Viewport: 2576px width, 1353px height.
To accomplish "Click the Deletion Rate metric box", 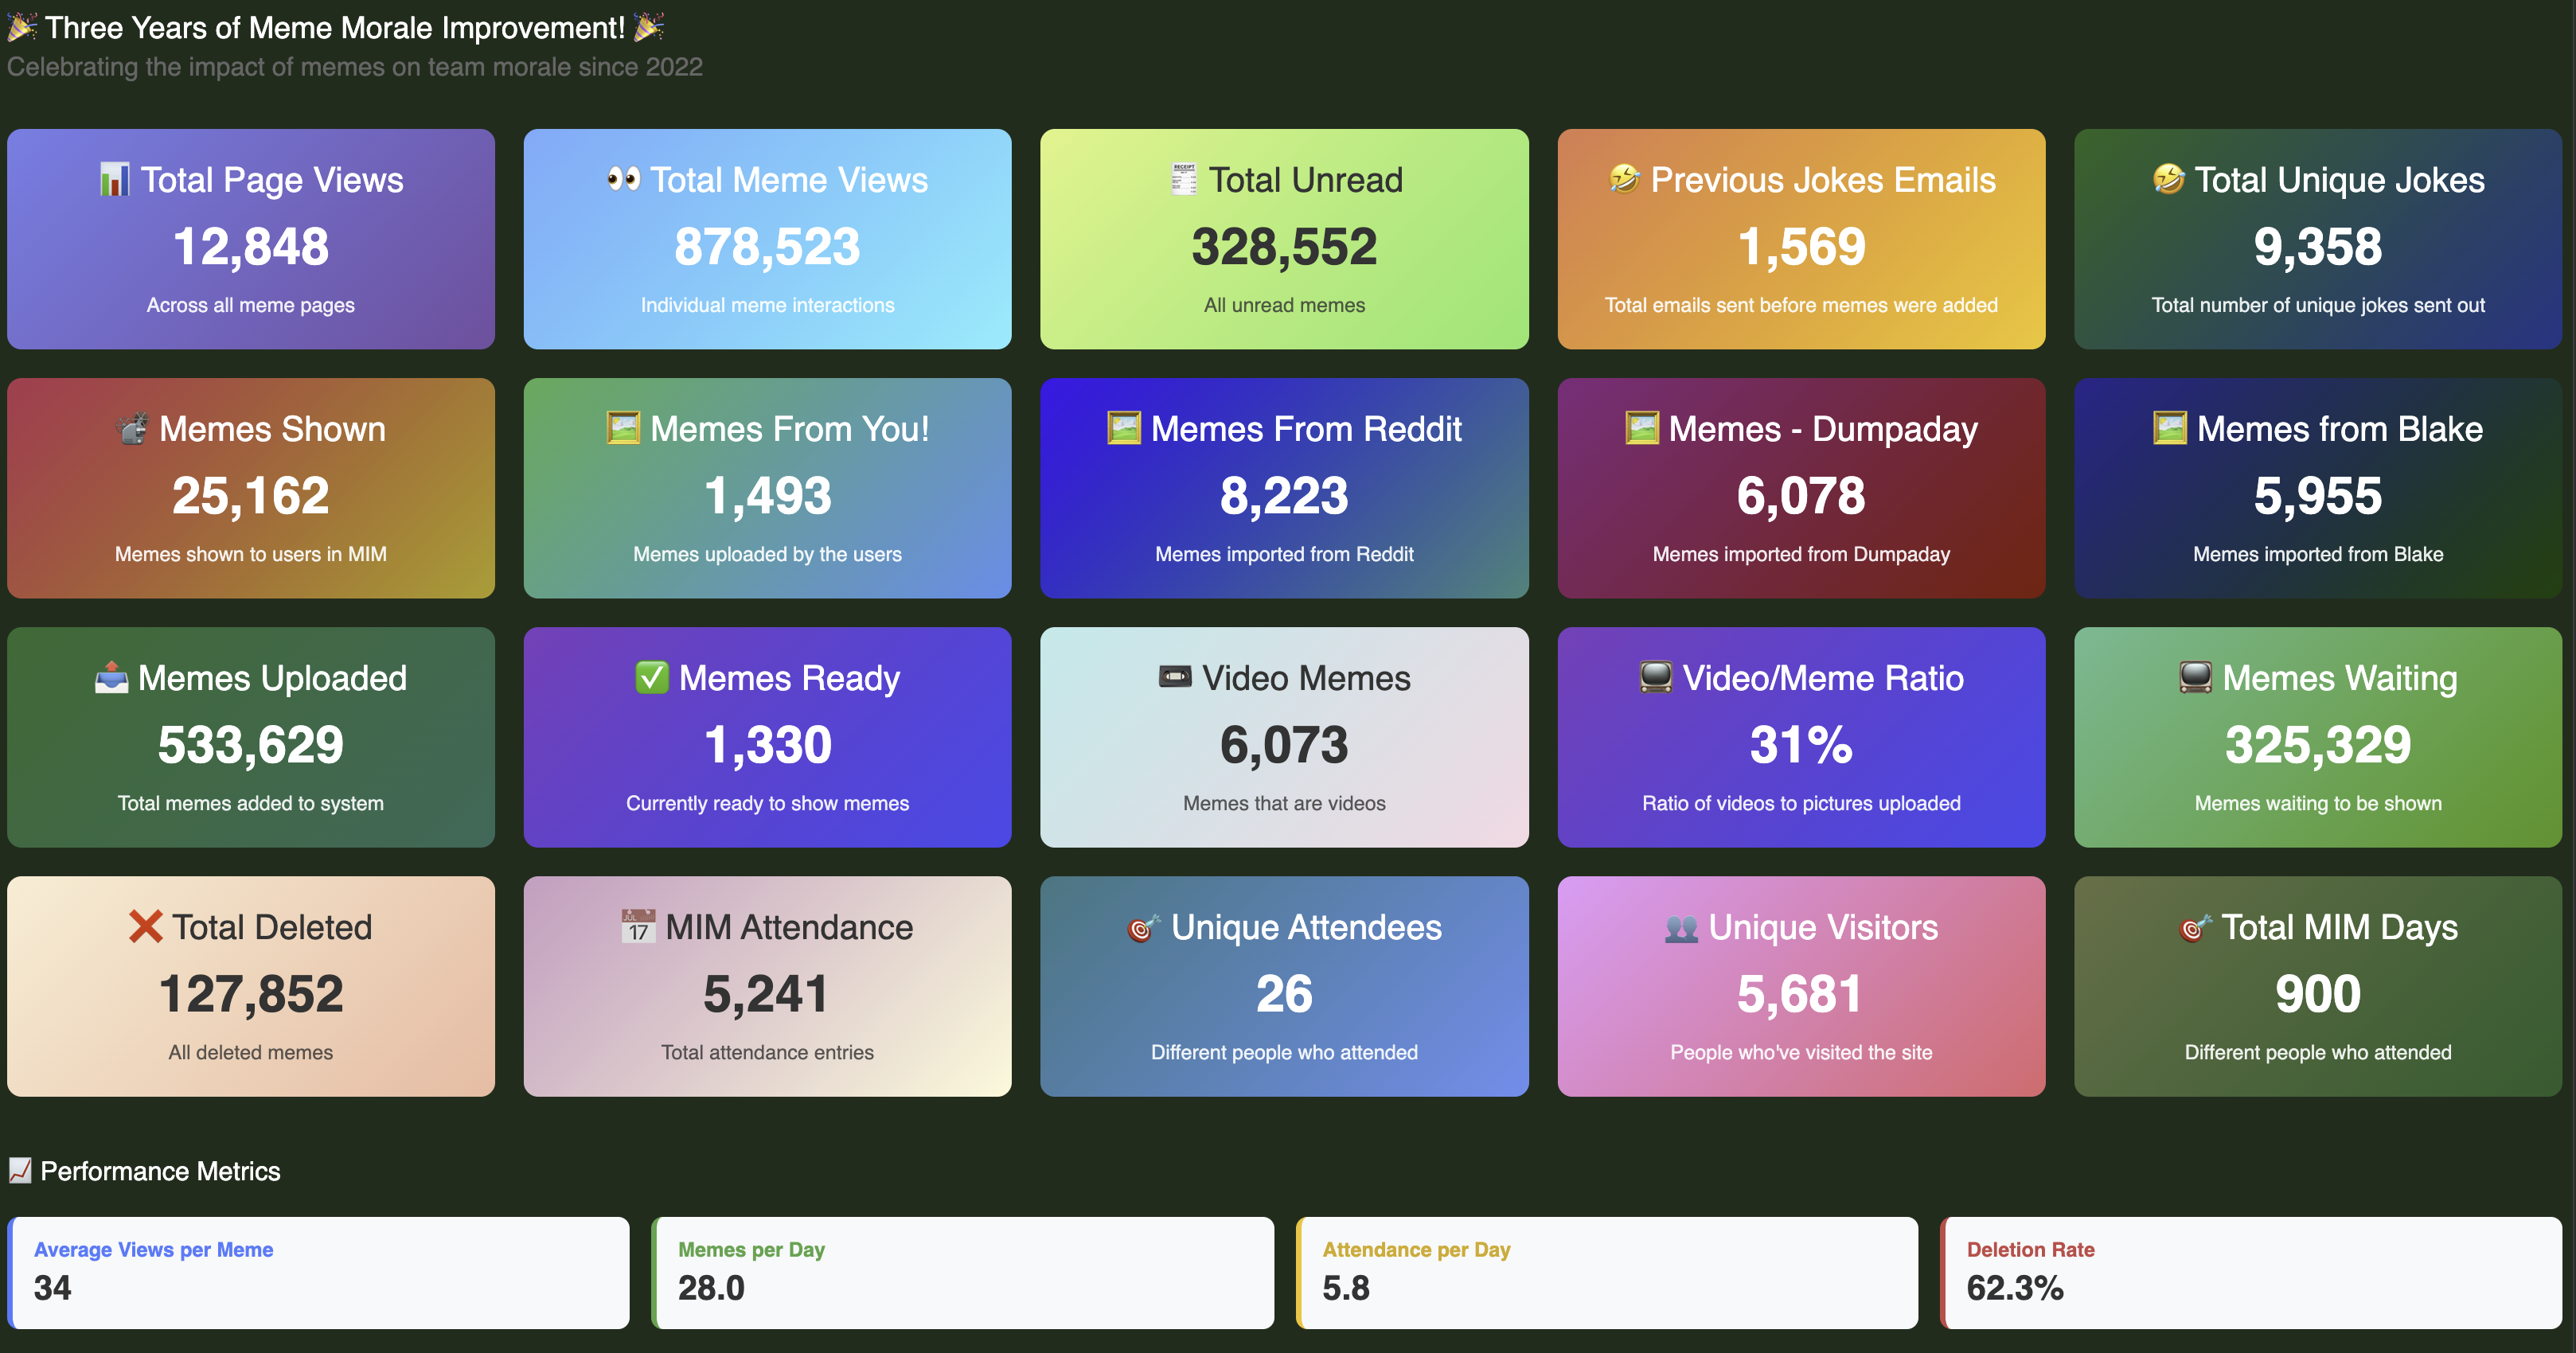I will click(x=2250, y=1272).
